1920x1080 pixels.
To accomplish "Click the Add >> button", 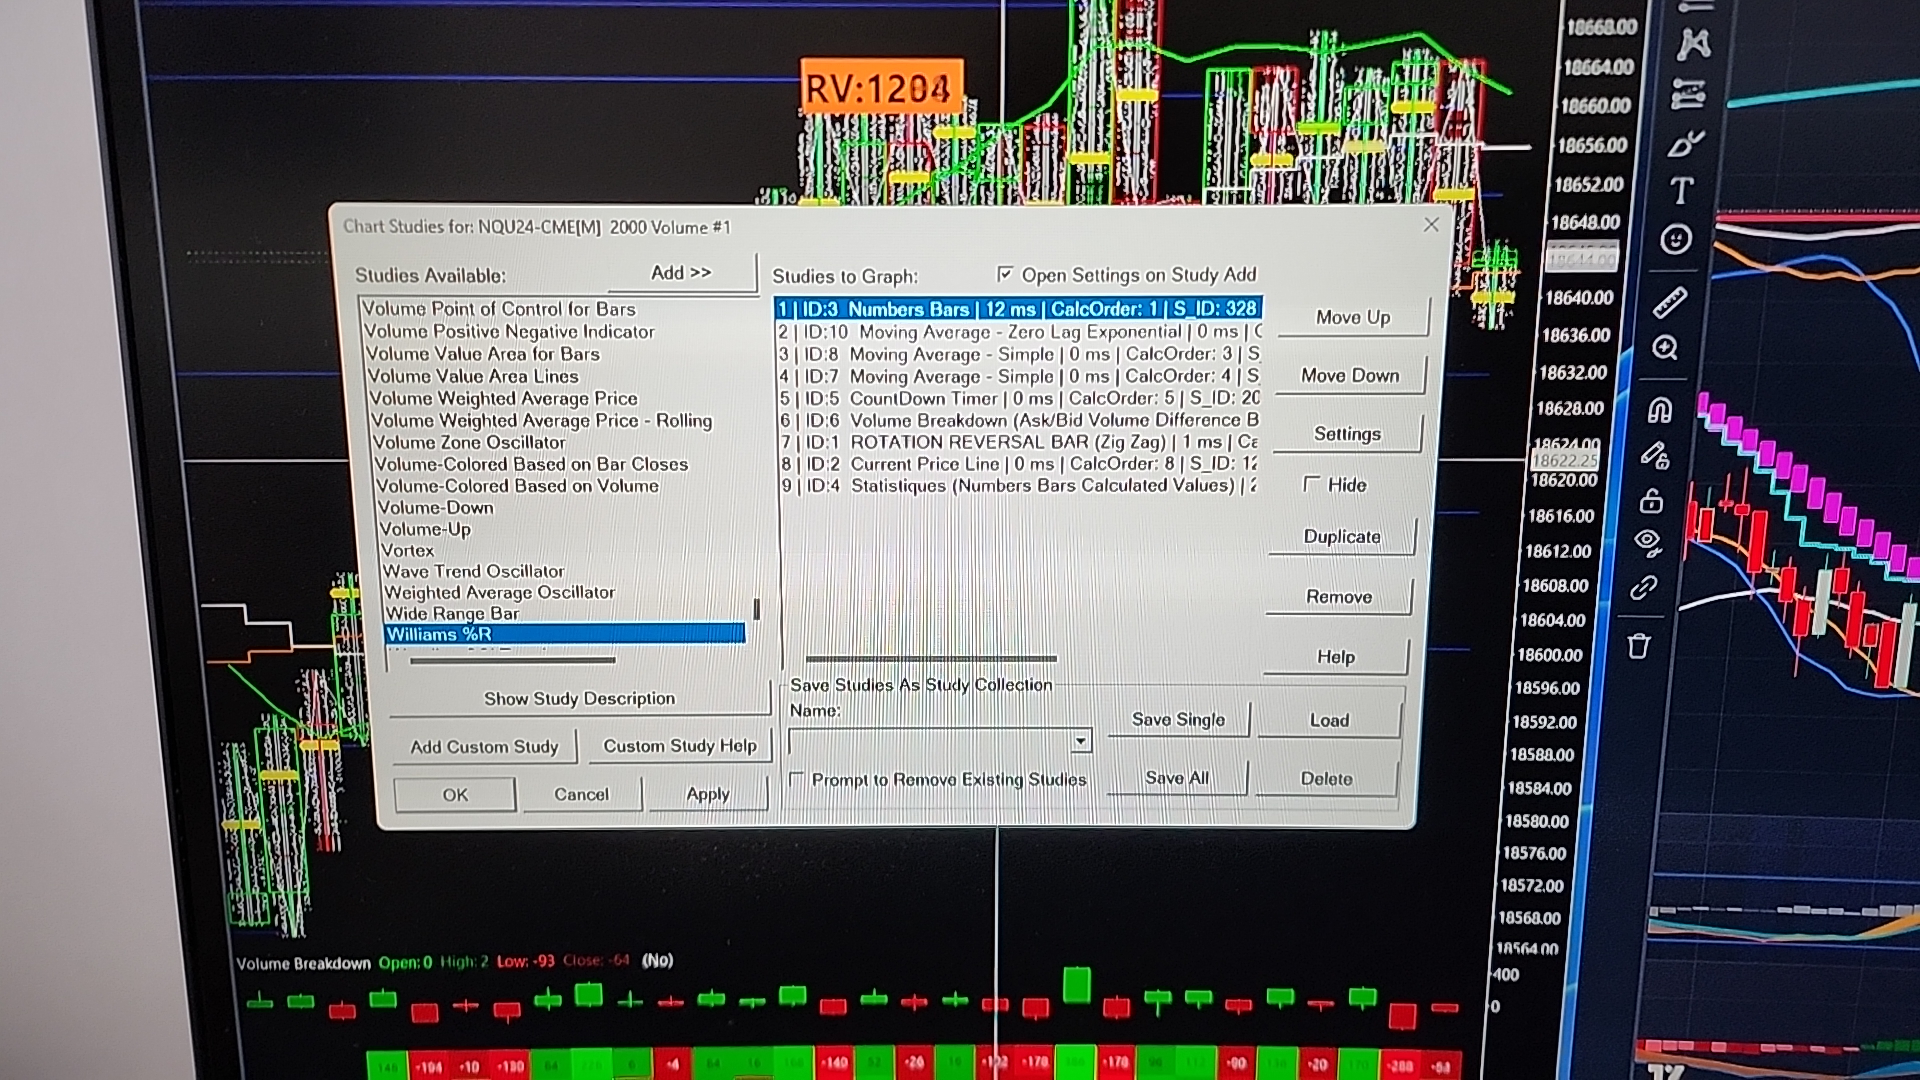I will tap(681, 273).
